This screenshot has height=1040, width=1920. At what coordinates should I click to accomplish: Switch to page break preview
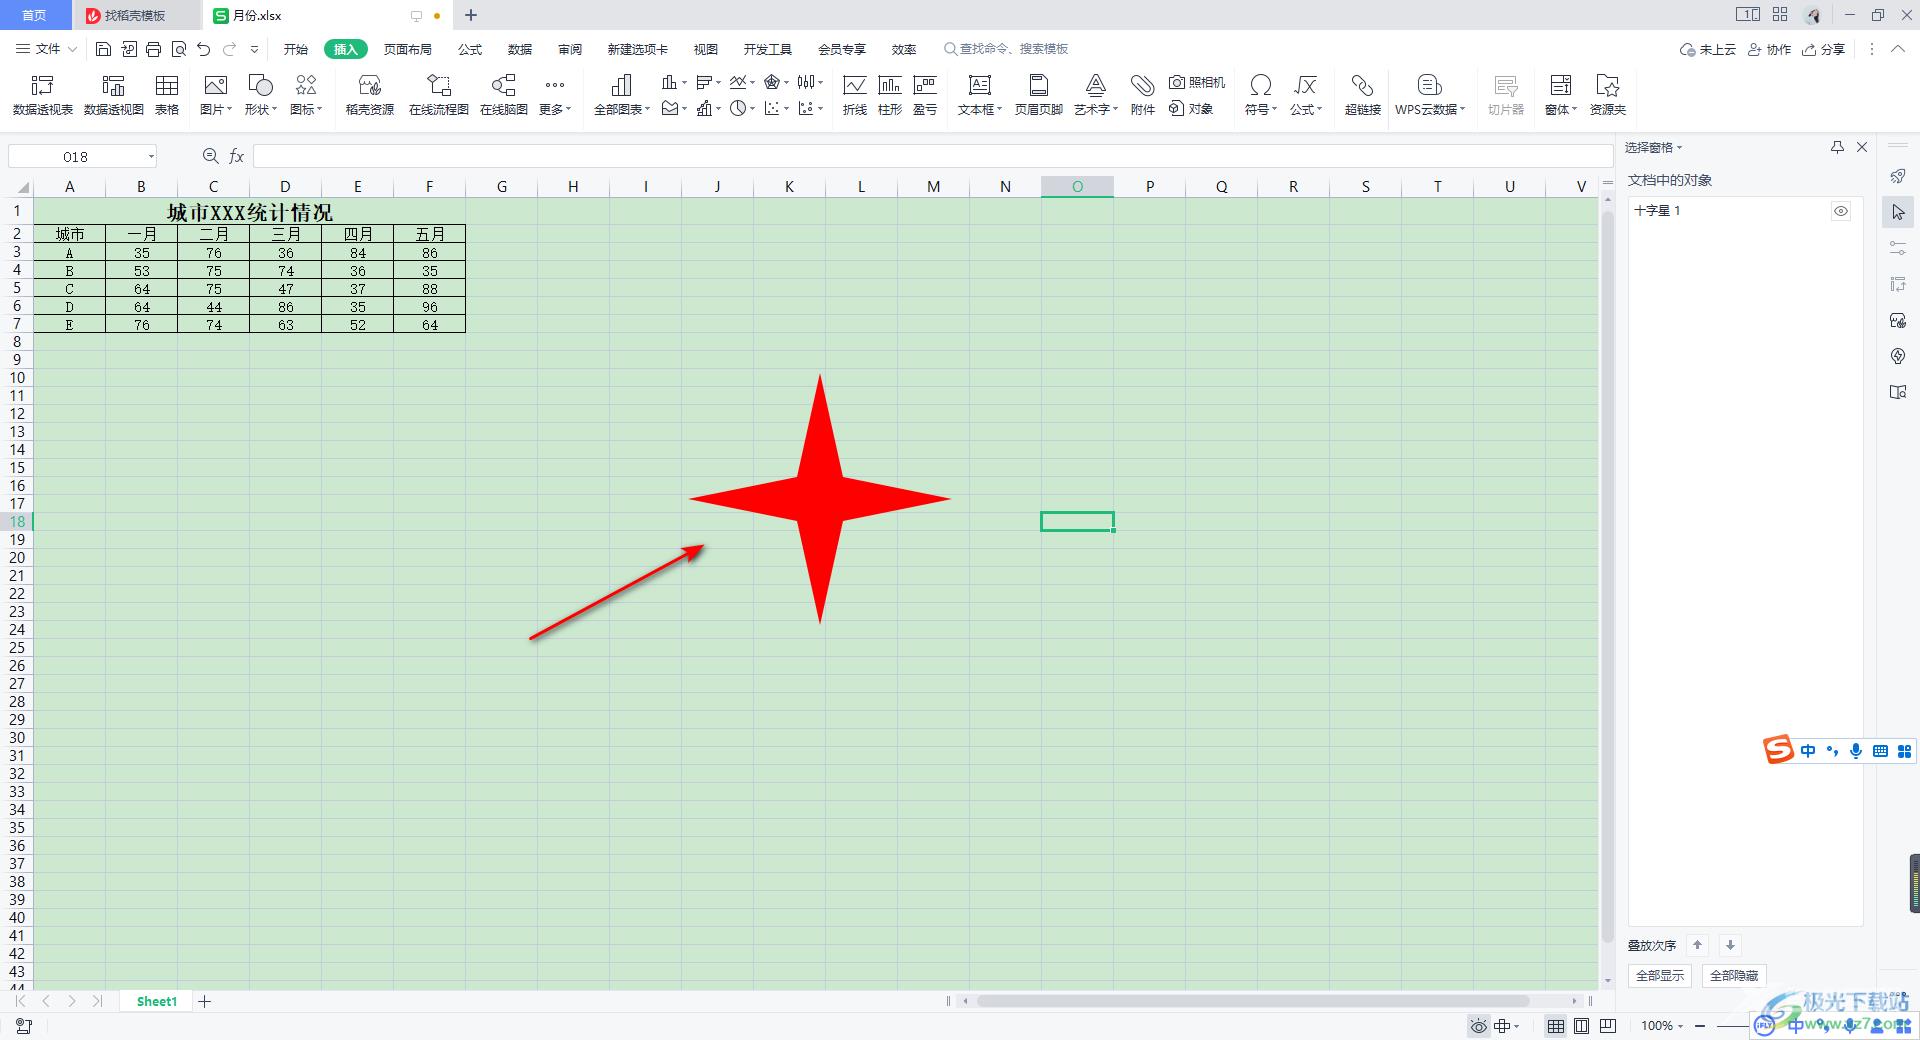pyautogui.click(x=1608, y=1026)
